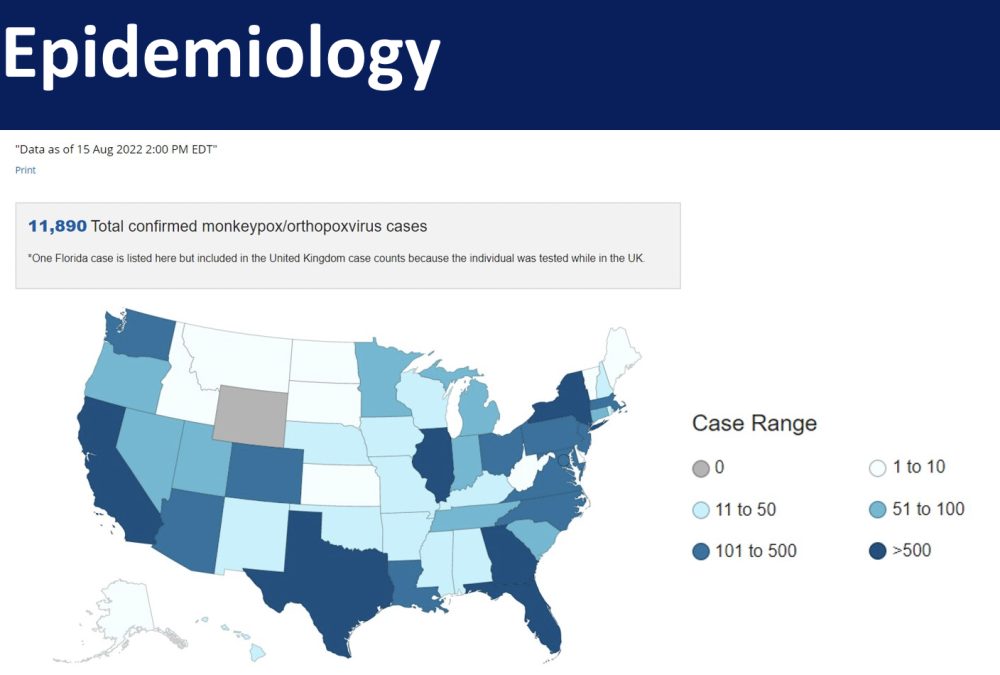Select the 51 to 100 legend swatch
Screen dimensions: 1000x675
(878, 510)
